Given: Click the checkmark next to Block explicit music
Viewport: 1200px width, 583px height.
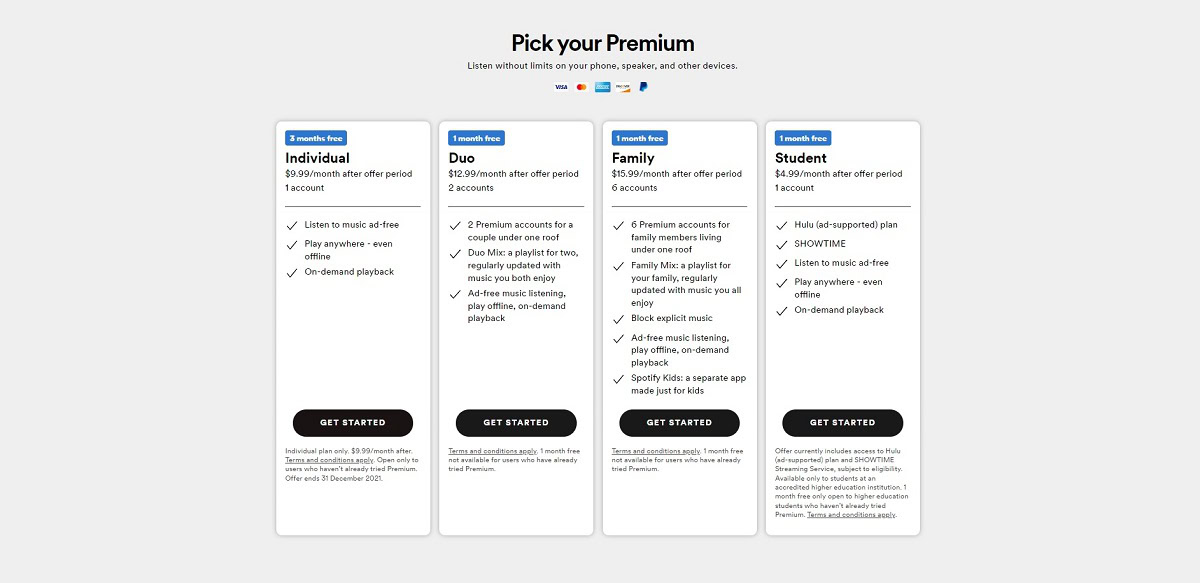Looking at the screenshot, I should click(619, 320).
